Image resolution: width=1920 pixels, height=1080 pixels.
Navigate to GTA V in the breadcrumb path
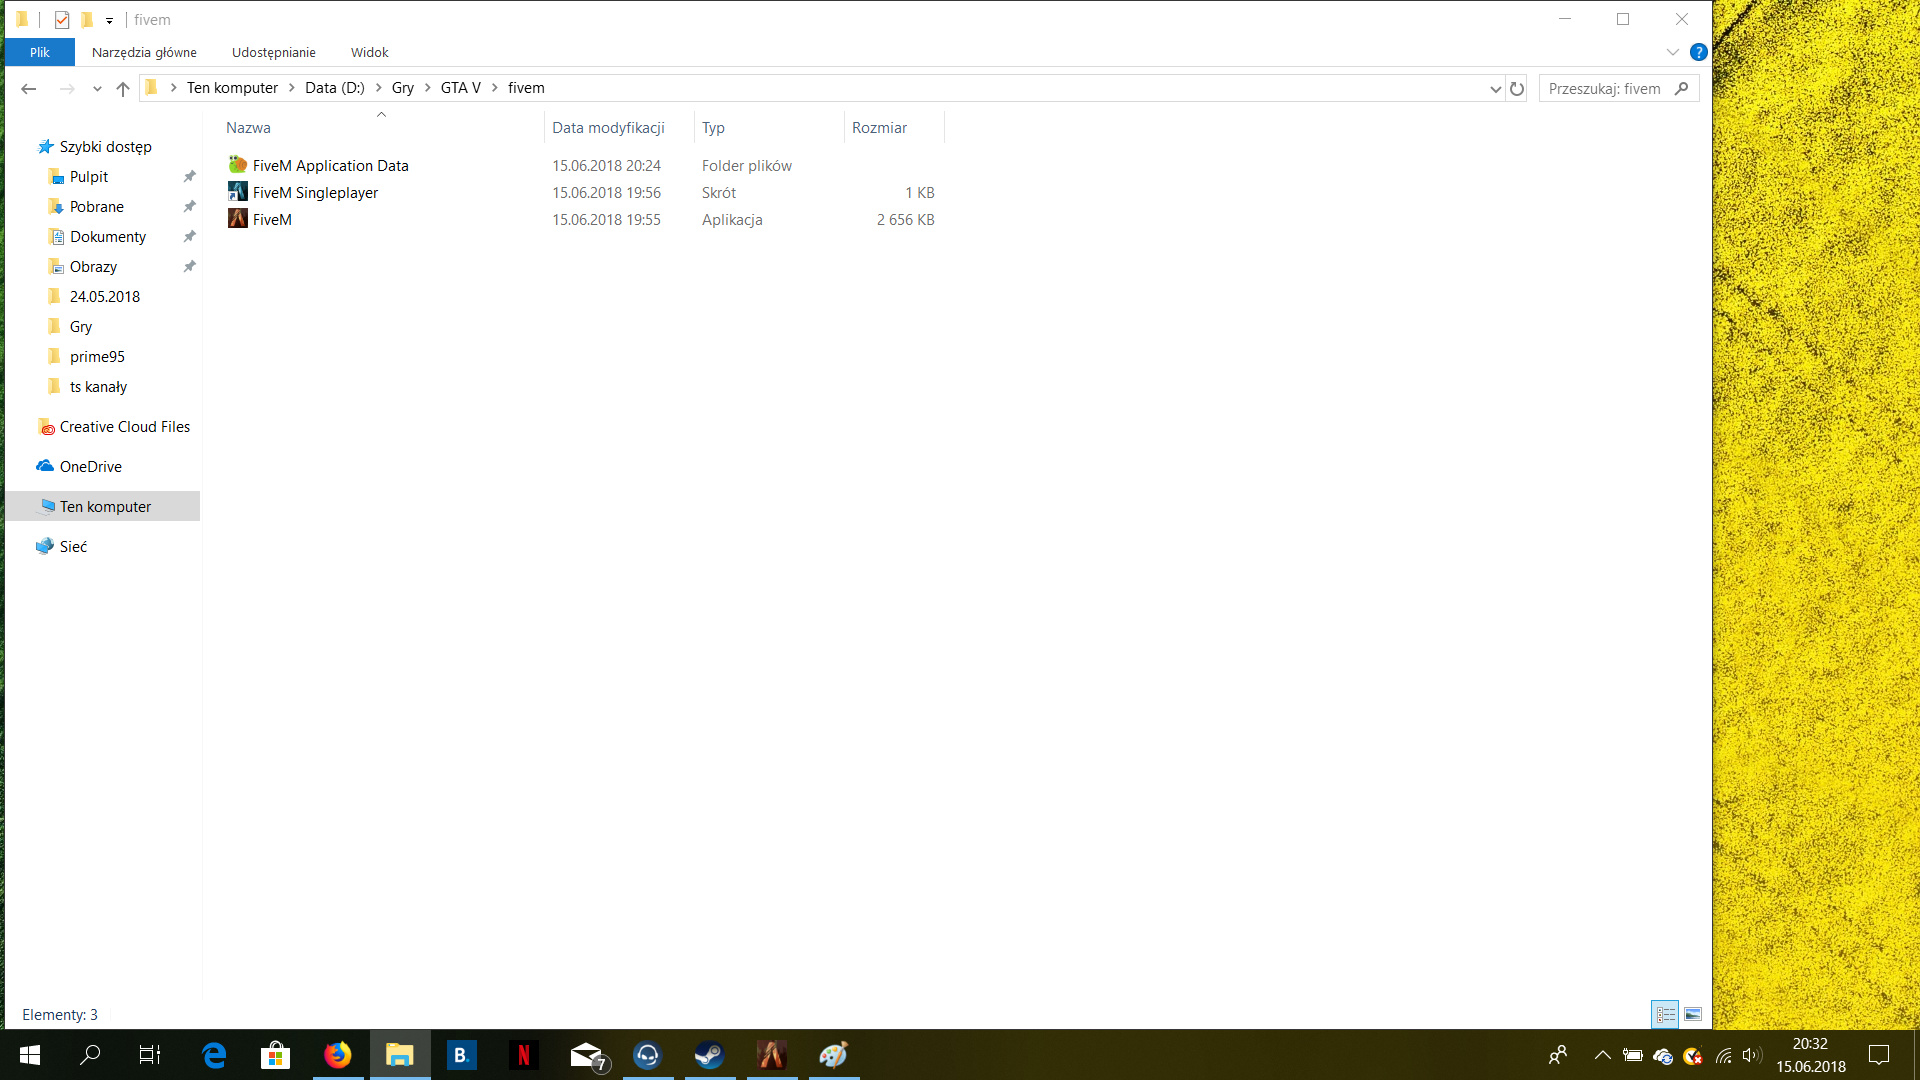(461, 87)
